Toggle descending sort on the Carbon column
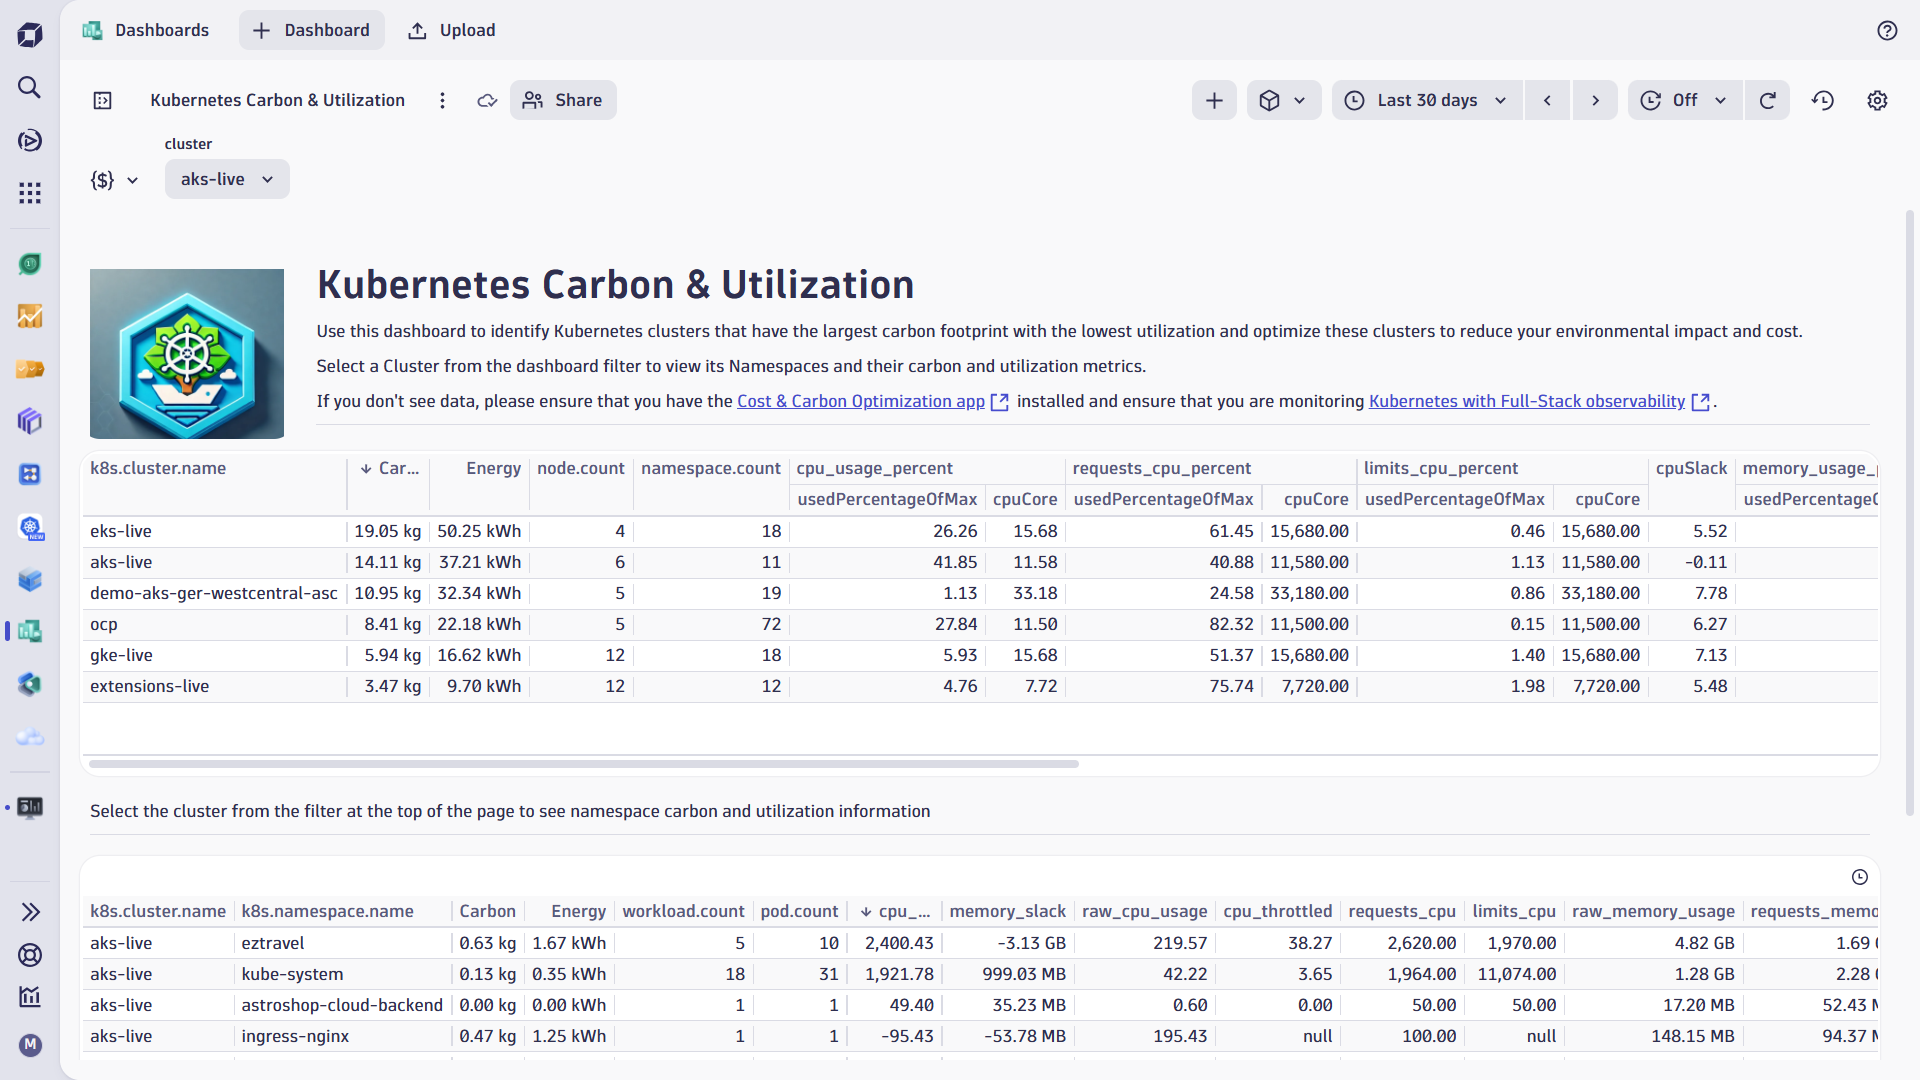Image resolution: width=1920 pixels, height=1080 pixels. coord(388,467)
